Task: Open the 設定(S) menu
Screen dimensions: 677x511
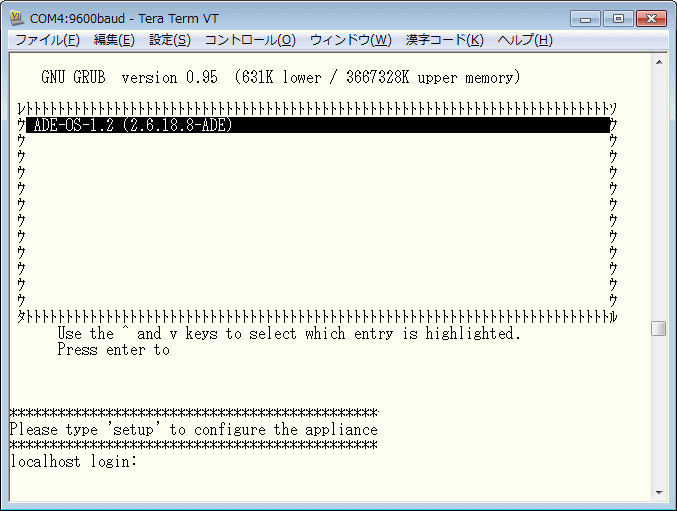Action: [x=169, y=40]
